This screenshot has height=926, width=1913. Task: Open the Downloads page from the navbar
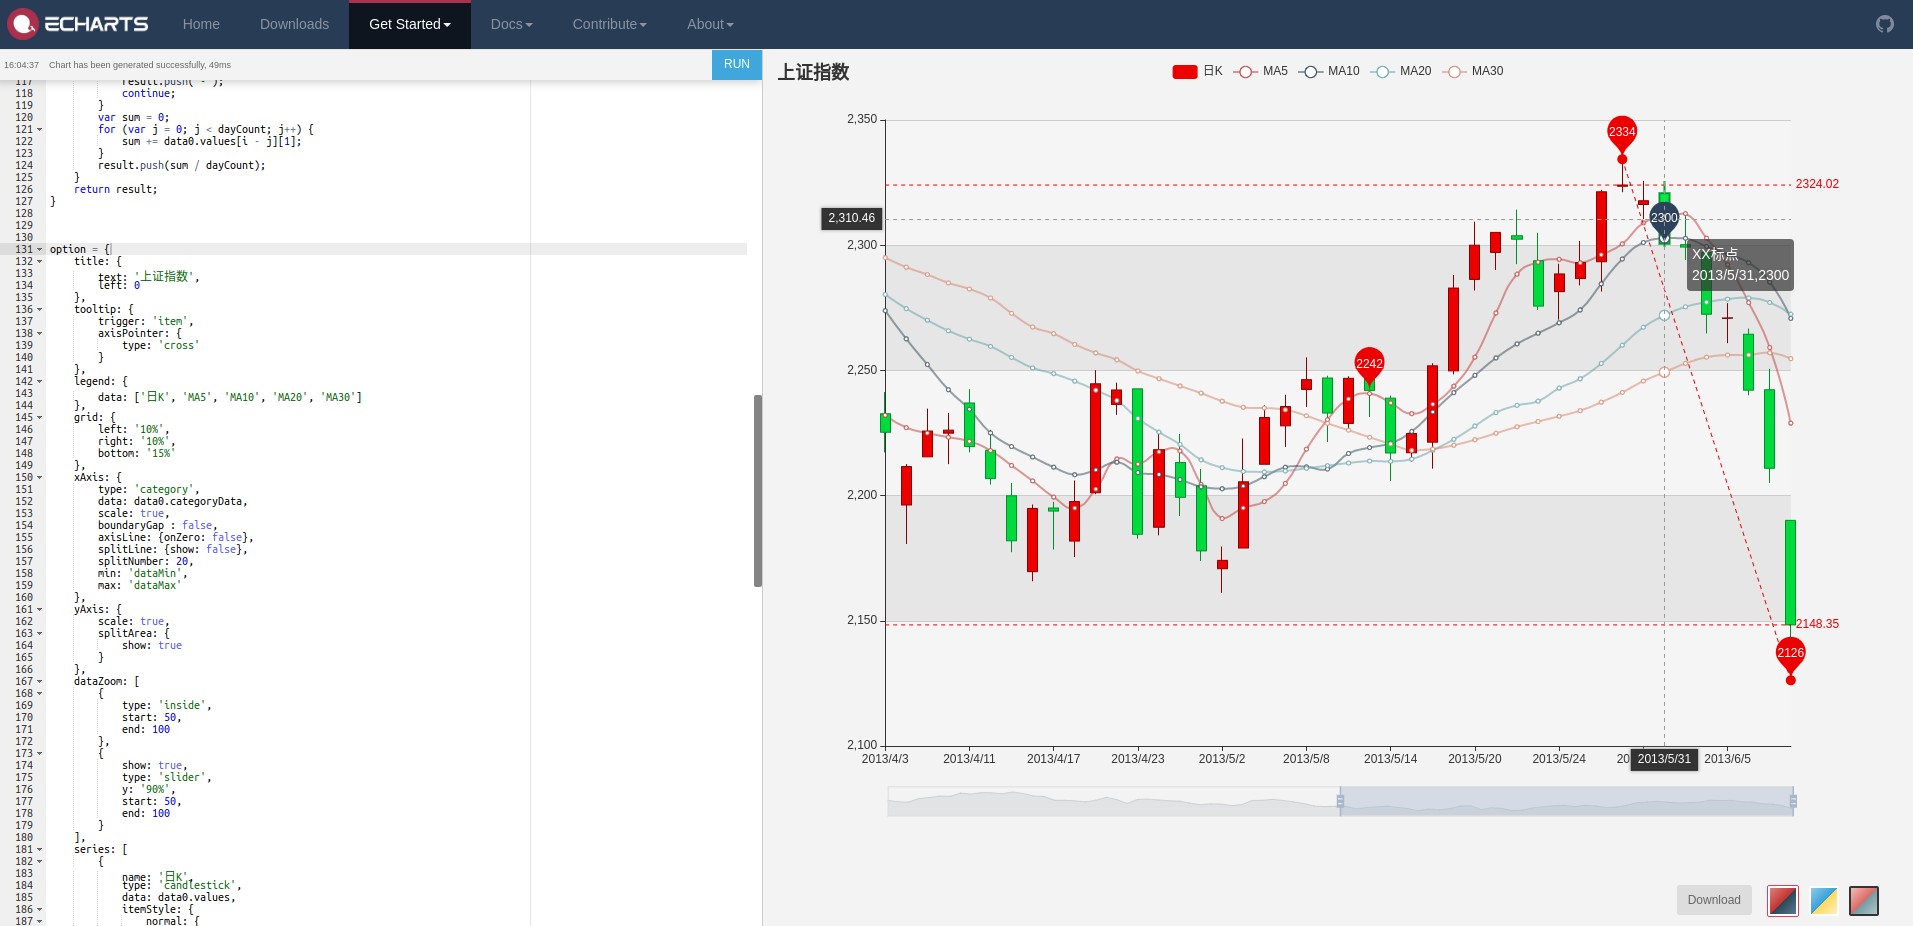294,24
